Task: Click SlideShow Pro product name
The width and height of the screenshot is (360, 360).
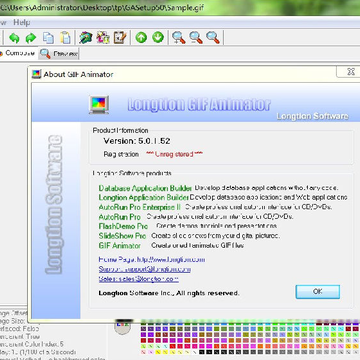Action: pos(122,236)
